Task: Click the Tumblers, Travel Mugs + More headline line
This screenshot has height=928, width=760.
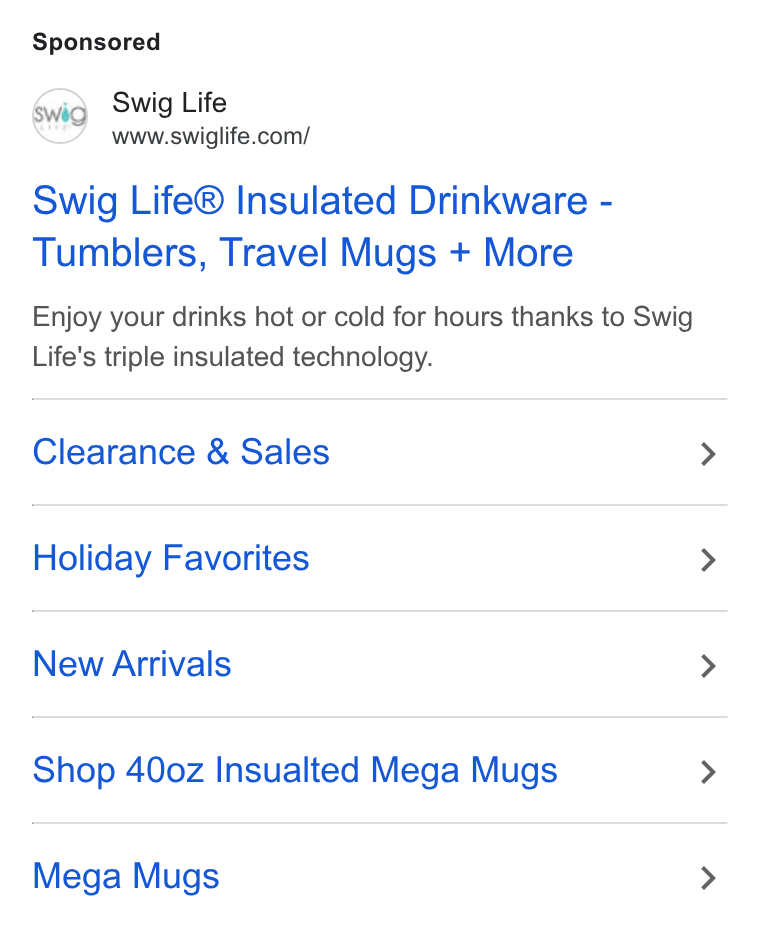Action: click(303, 253)
